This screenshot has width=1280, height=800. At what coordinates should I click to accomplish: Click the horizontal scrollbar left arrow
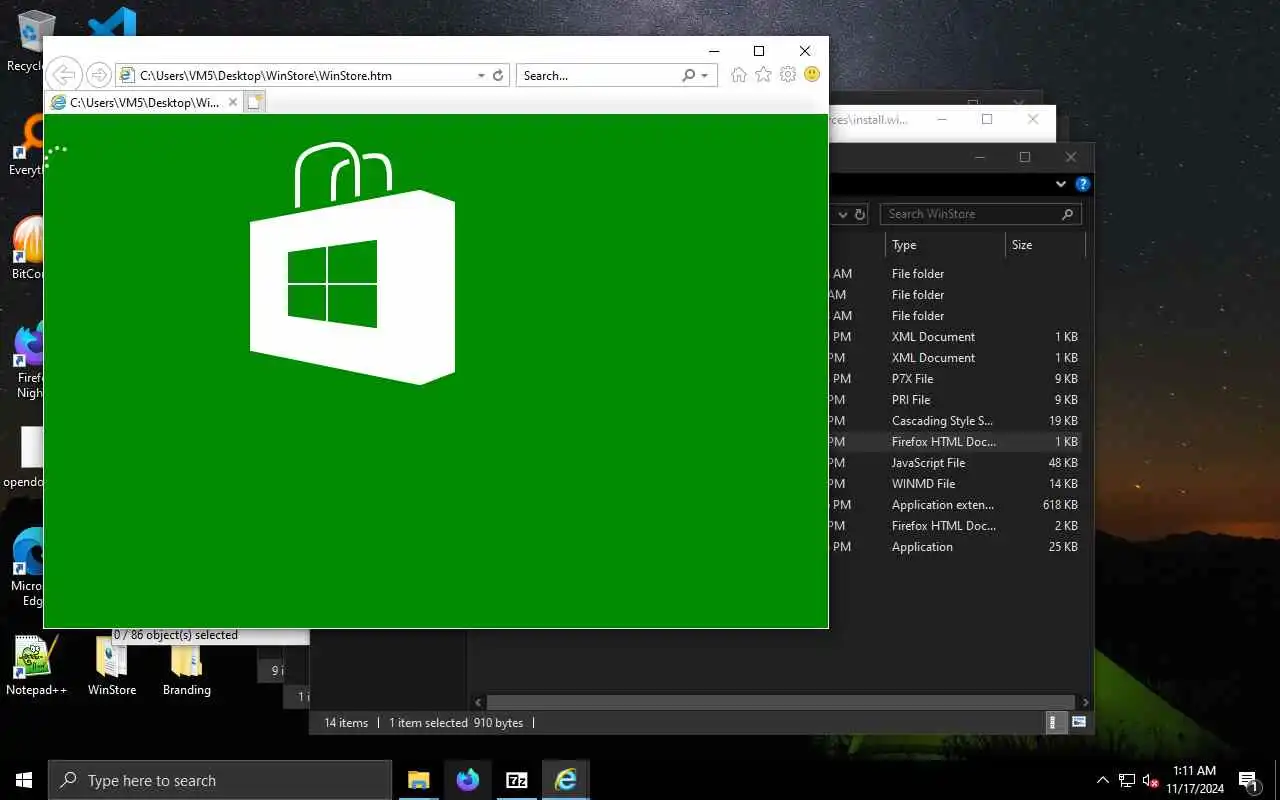pyautogui.click(x=478, y=703)
